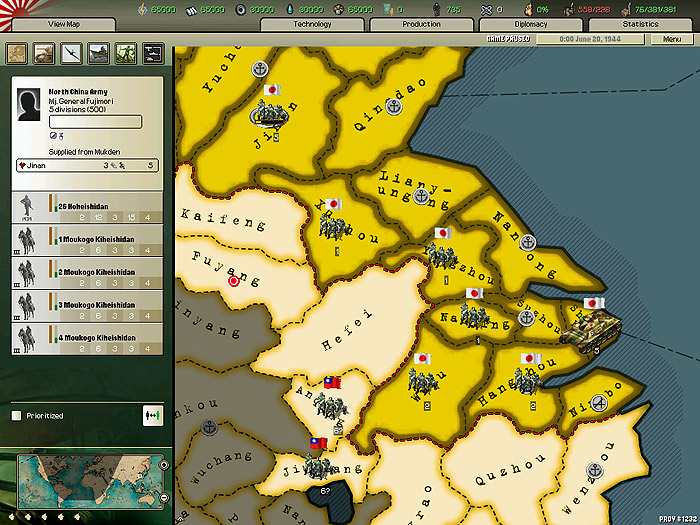The height and width of the screenshot is (525, 700).
Task: Click the naval units warship icon
Action: [99, 53]
